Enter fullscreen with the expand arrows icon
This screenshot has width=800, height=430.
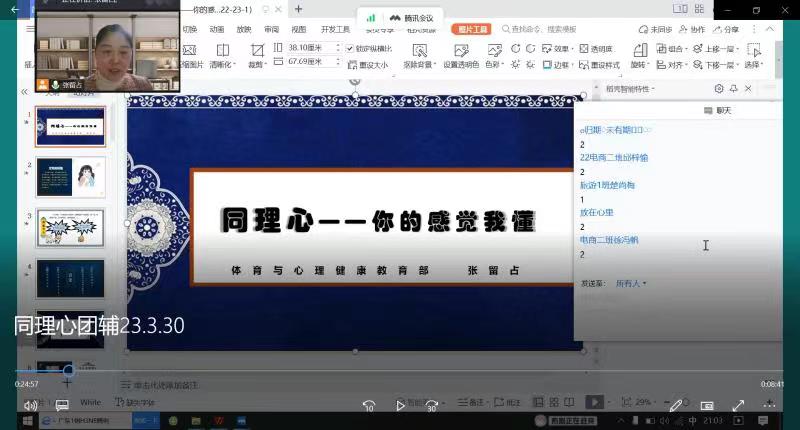pos(739,405)
